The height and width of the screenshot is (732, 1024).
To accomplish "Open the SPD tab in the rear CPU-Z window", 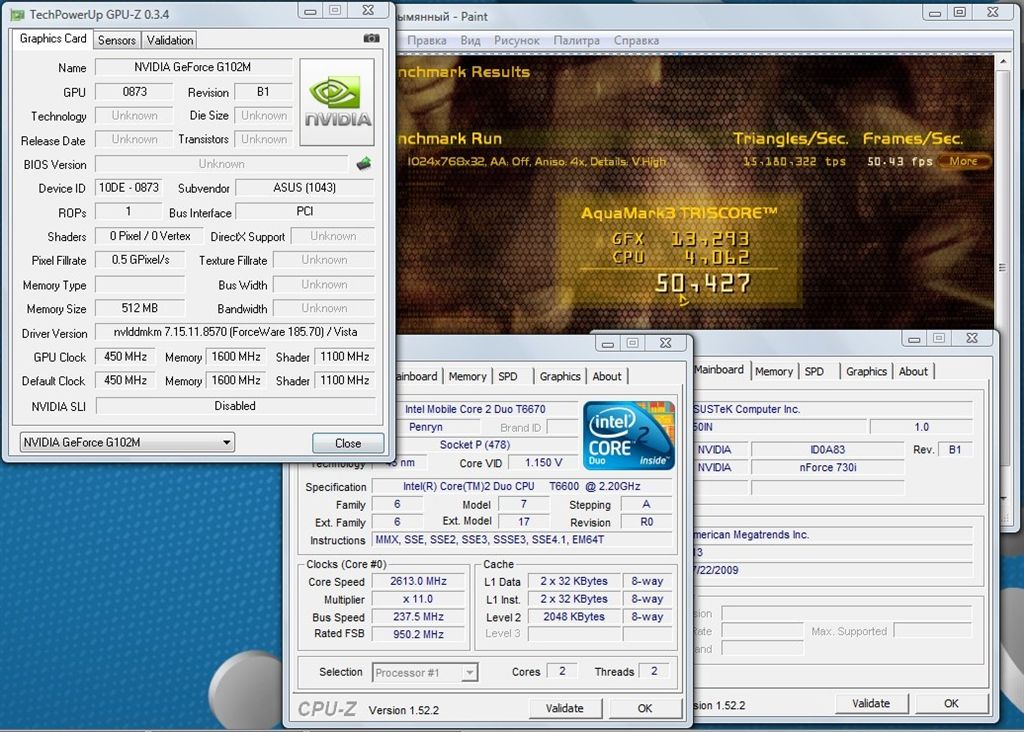I will pos(814,372).
